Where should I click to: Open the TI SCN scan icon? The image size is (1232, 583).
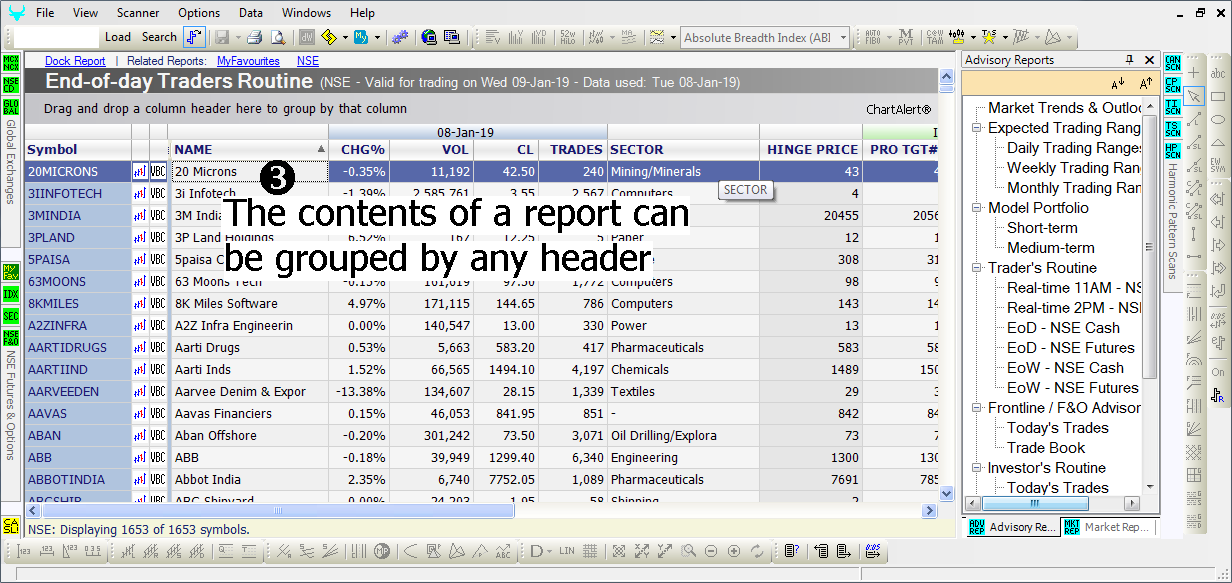[1173, 107]
